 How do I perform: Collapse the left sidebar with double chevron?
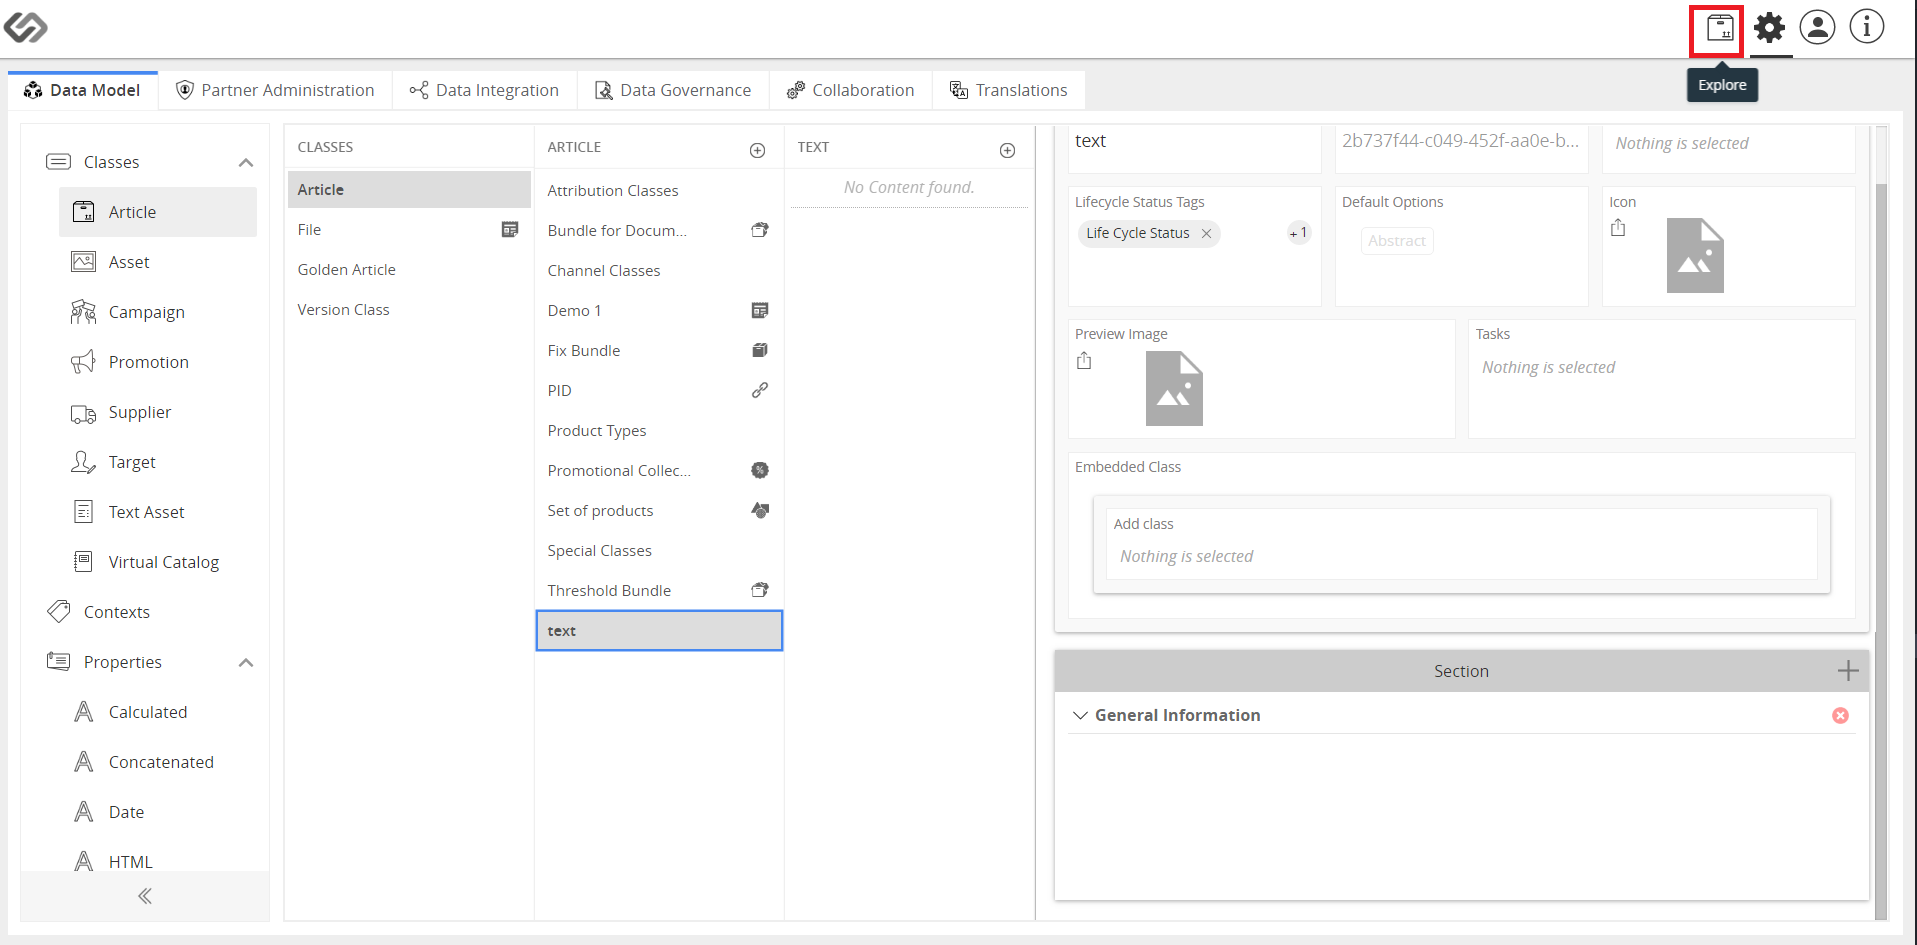145,896
